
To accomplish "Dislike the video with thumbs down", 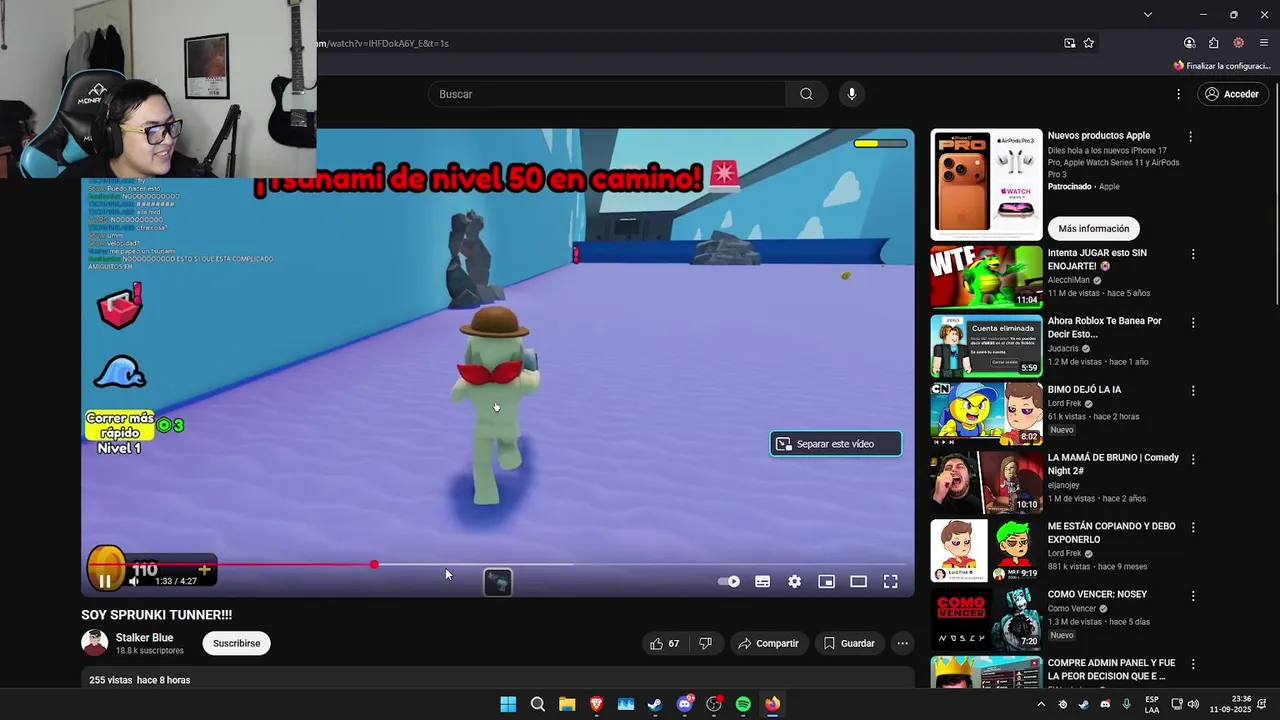I will point(705,643).
